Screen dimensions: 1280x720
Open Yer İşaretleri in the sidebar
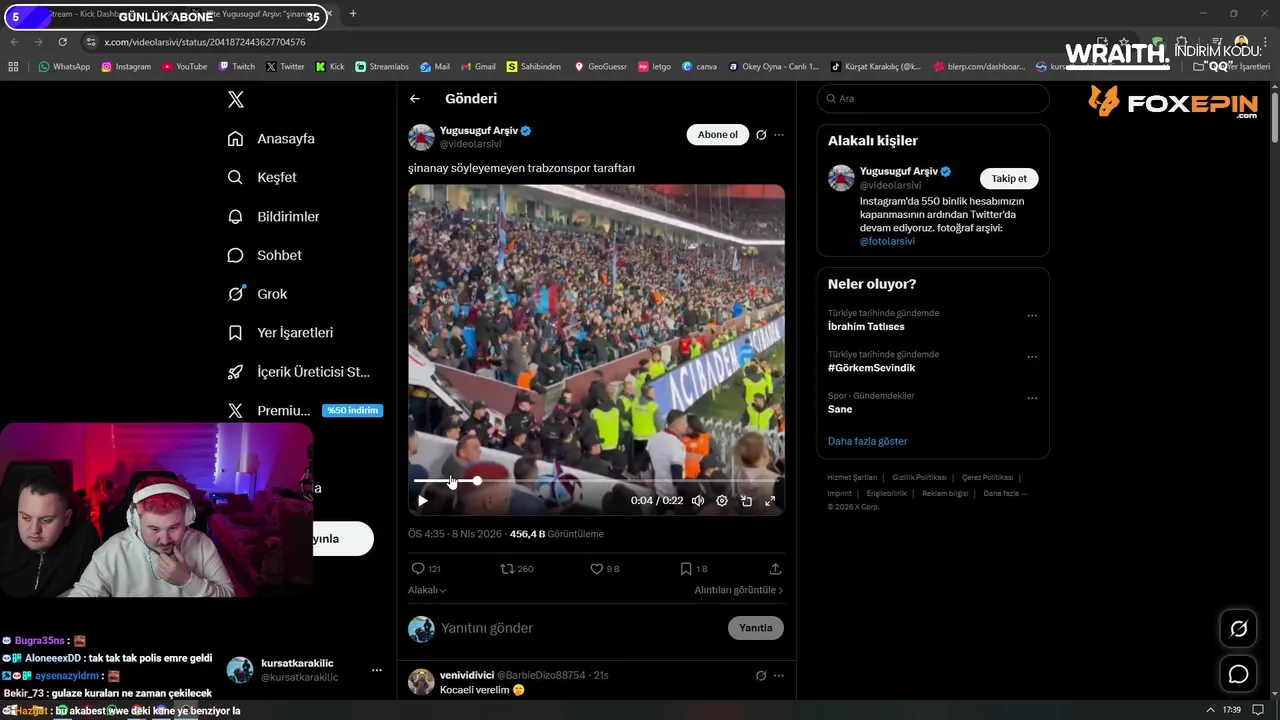click(280, 333)
